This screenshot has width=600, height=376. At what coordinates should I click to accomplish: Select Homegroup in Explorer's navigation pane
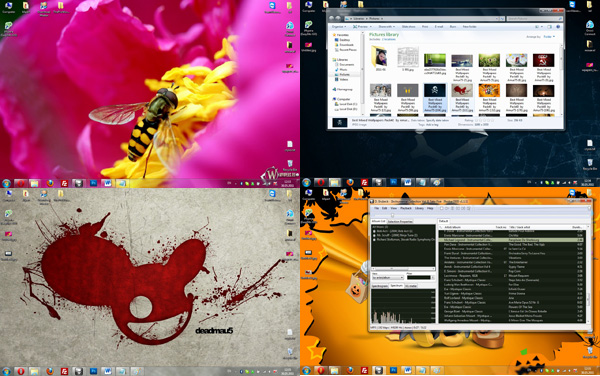tap(344, 90)
